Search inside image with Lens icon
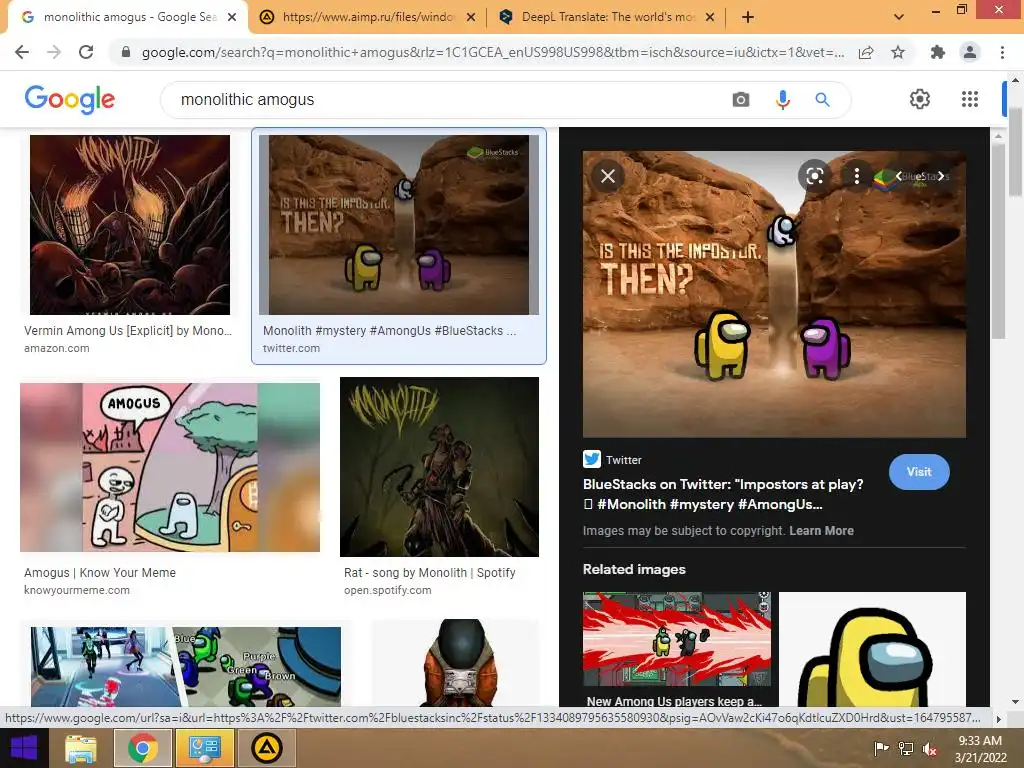The image size is (1024, 768). pyautogui.click(x=814, y=176)
